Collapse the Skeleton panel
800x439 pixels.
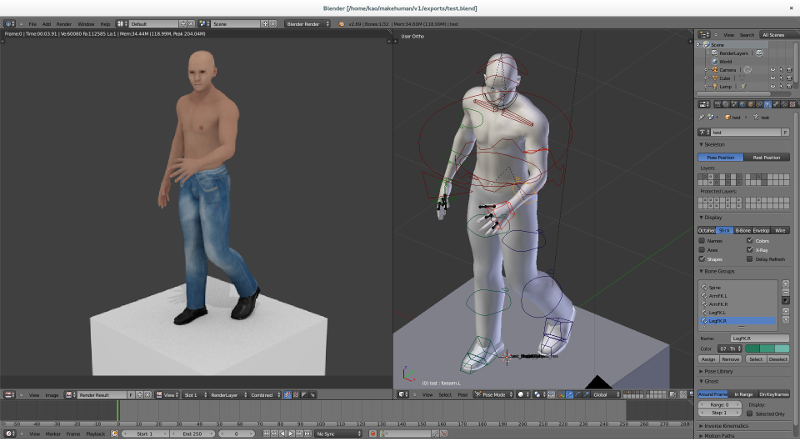click(x=716, y=144)
